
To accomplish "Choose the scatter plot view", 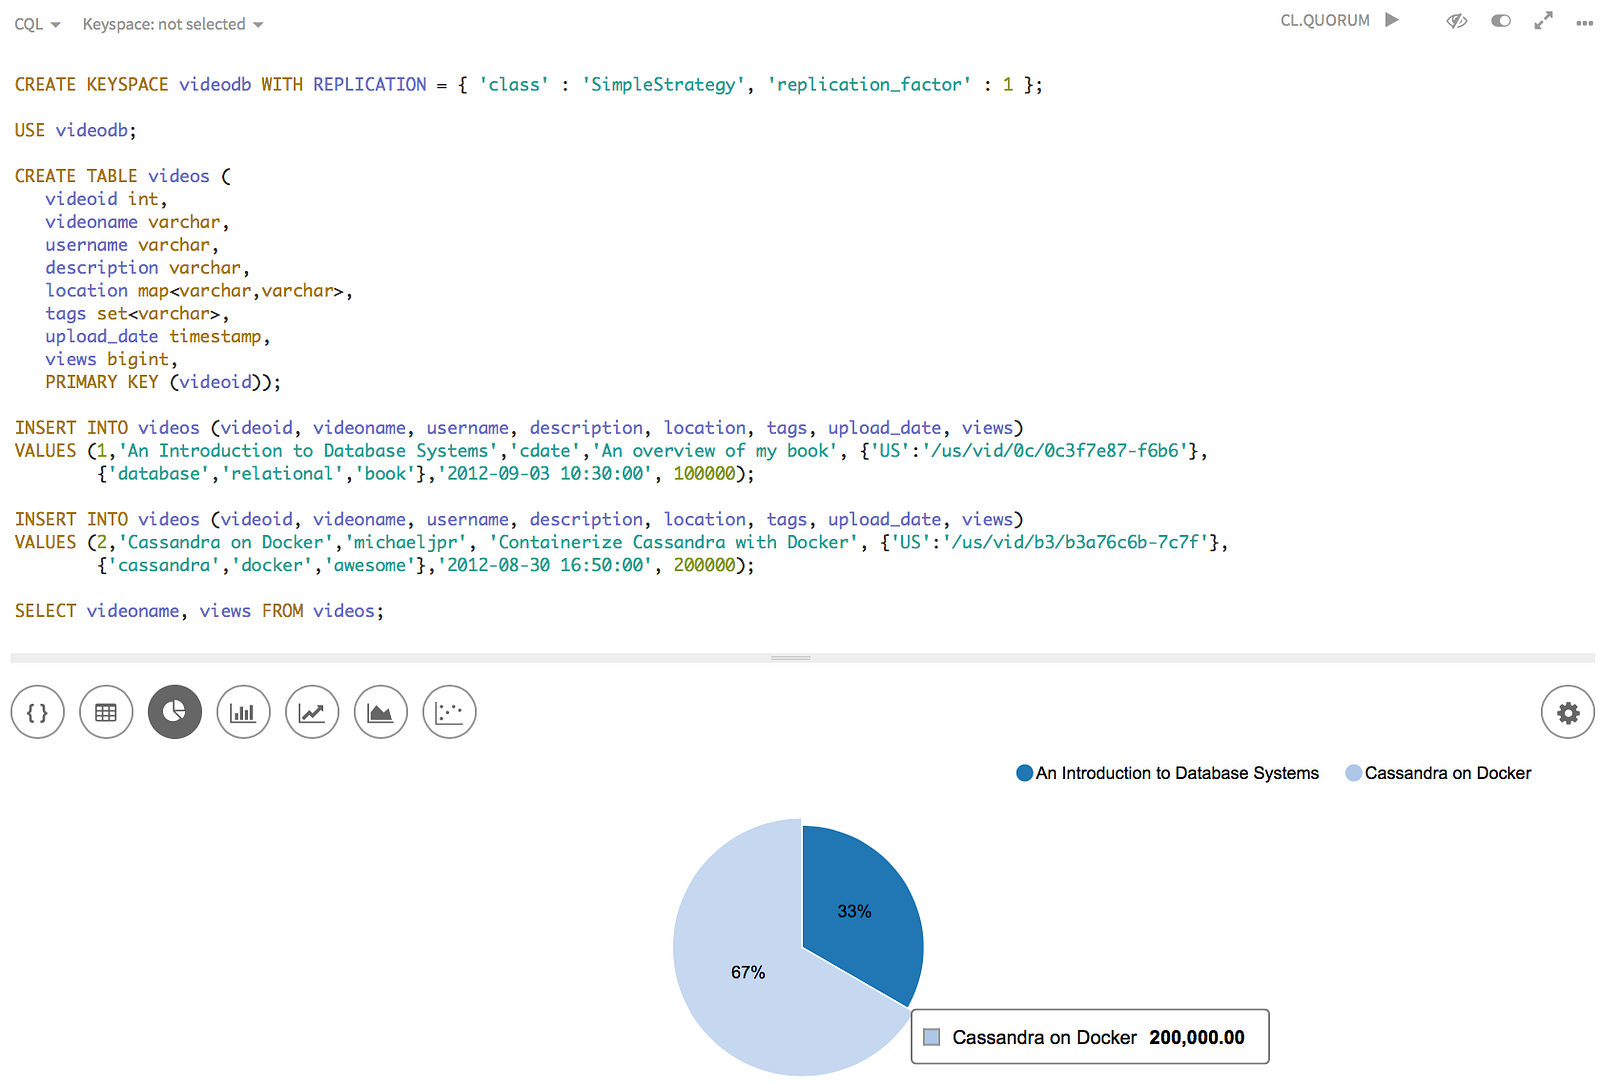I will tap(449, 712).
